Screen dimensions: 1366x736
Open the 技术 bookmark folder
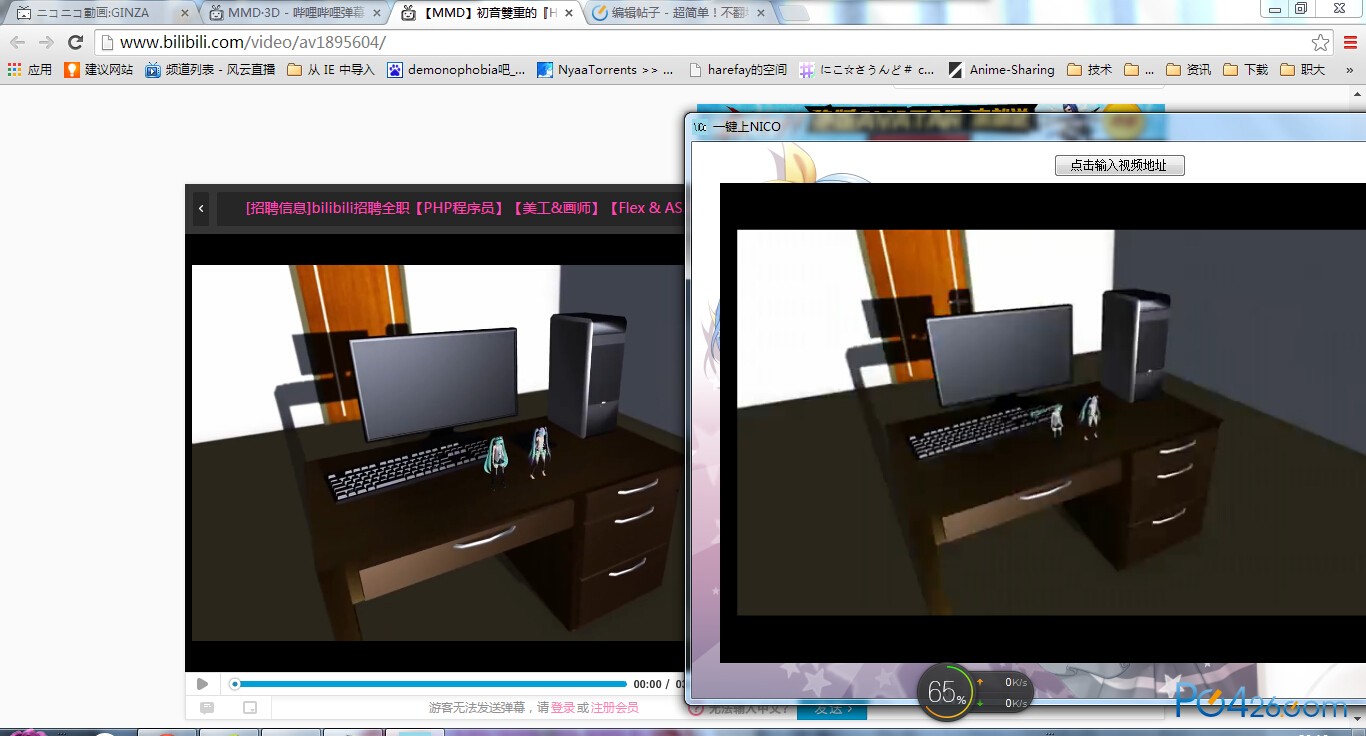click(1089, 70)
